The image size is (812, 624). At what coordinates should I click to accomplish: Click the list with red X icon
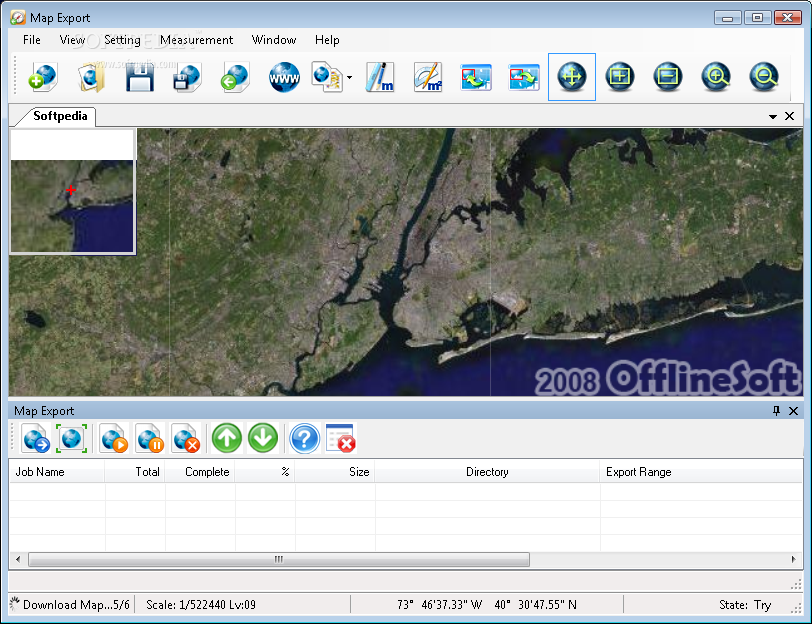341,439
